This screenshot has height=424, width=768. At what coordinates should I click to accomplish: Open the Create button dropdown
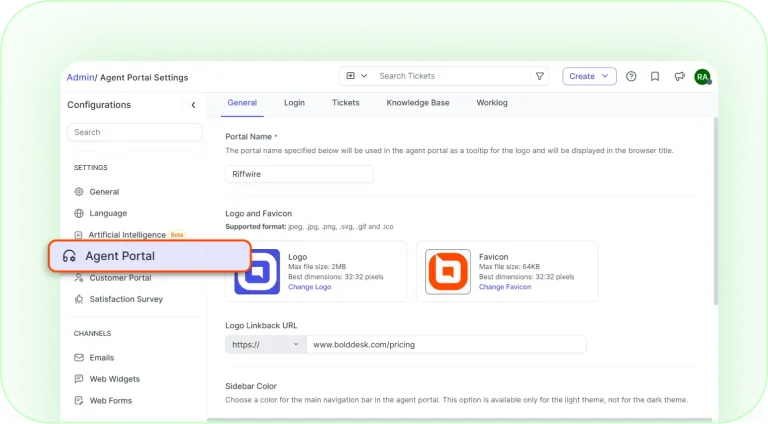(x=589, y=76)
